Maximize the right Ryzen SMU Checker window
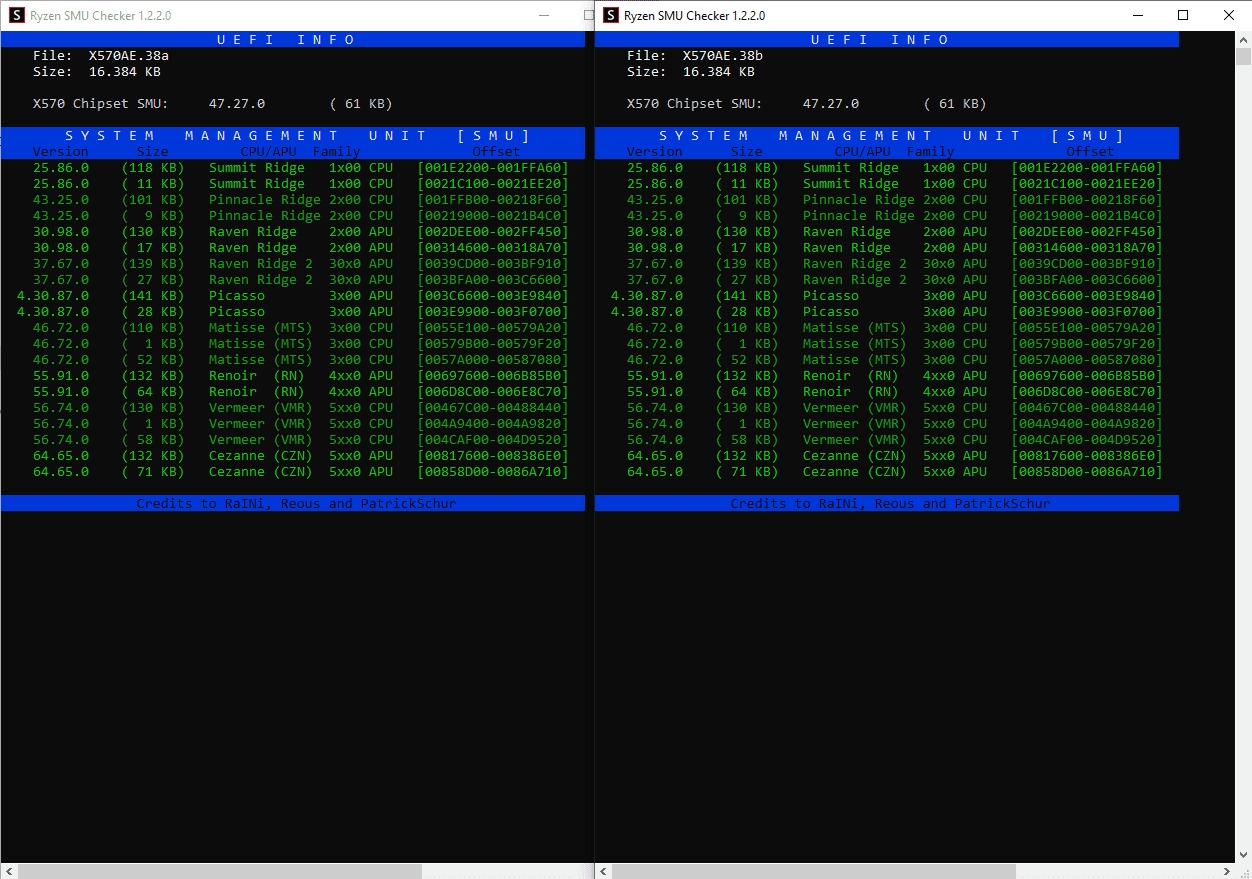Screen dimensions: 1252x879 coord(1183,15)
